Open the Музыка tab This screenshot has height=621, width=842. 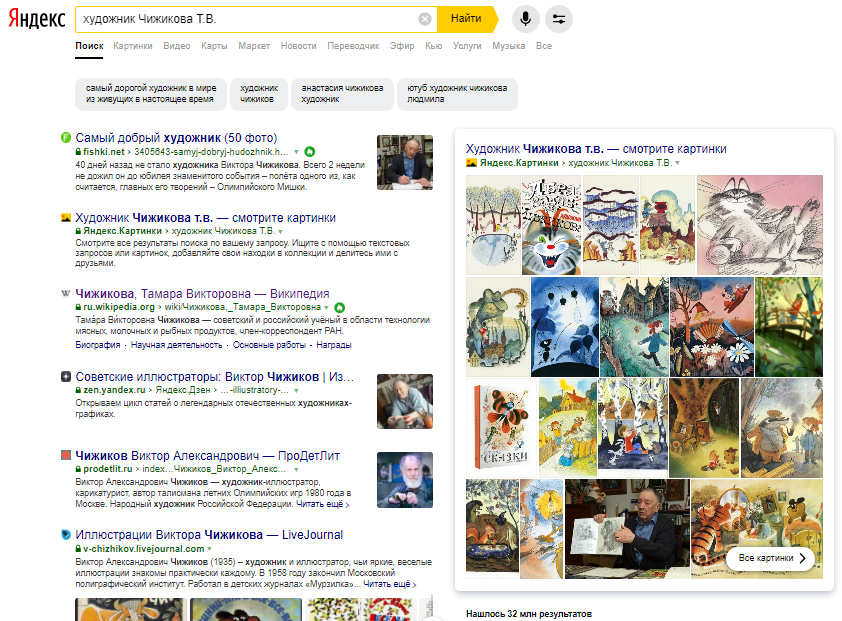click(x=509, y=46)
